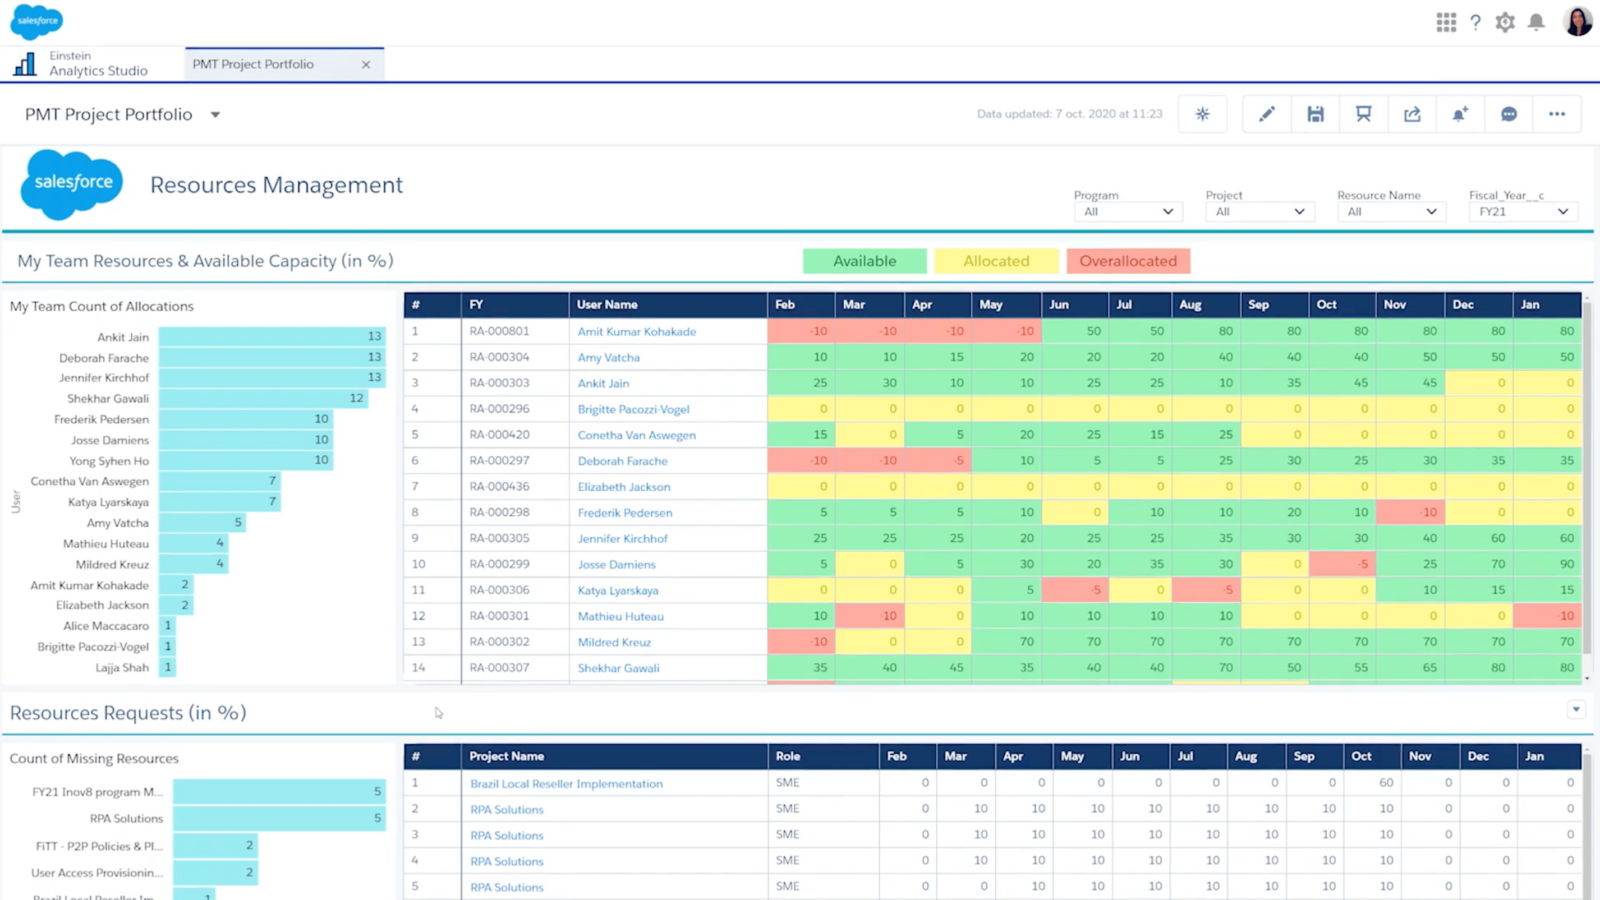Viewport: 1600px width, 900px height.
Task: Open the Program filter dropdown
Action: [x=1127, y=211]
